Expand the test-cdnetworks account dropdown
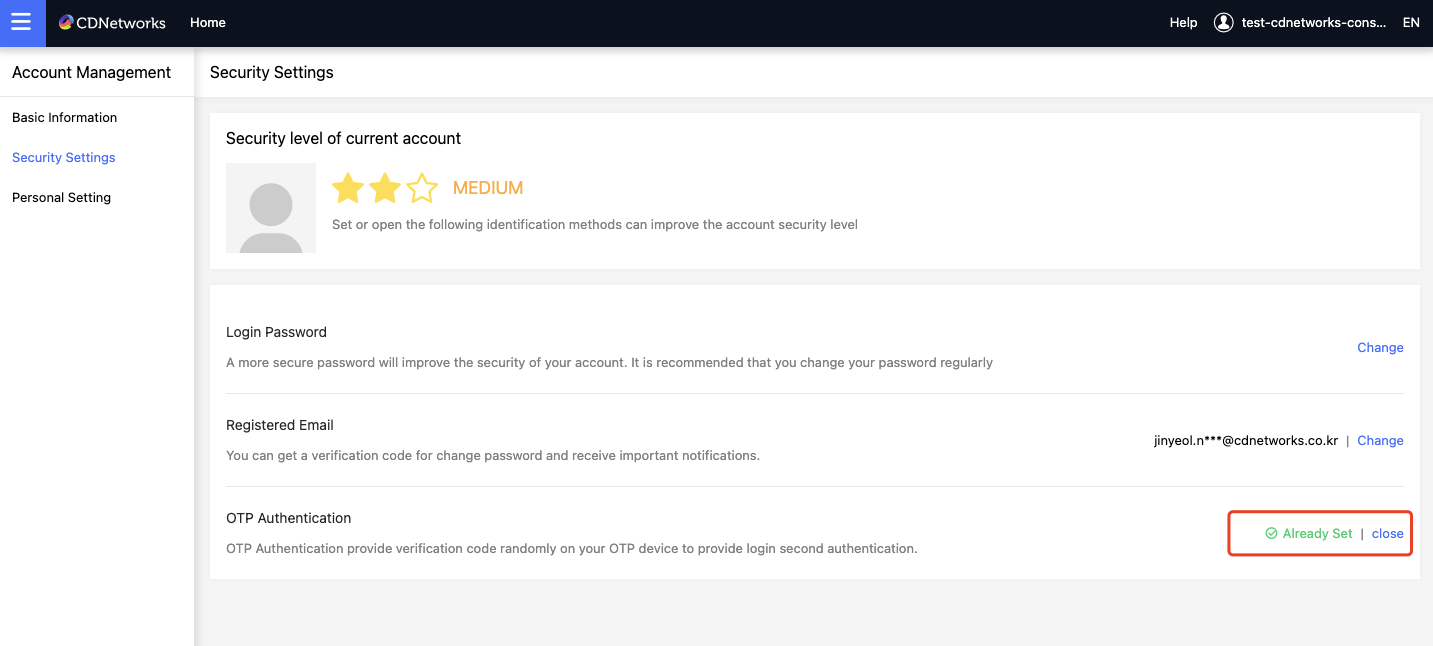Image resolution: width=1433 pixels, height=646 pixels. tap(1313, 23)
